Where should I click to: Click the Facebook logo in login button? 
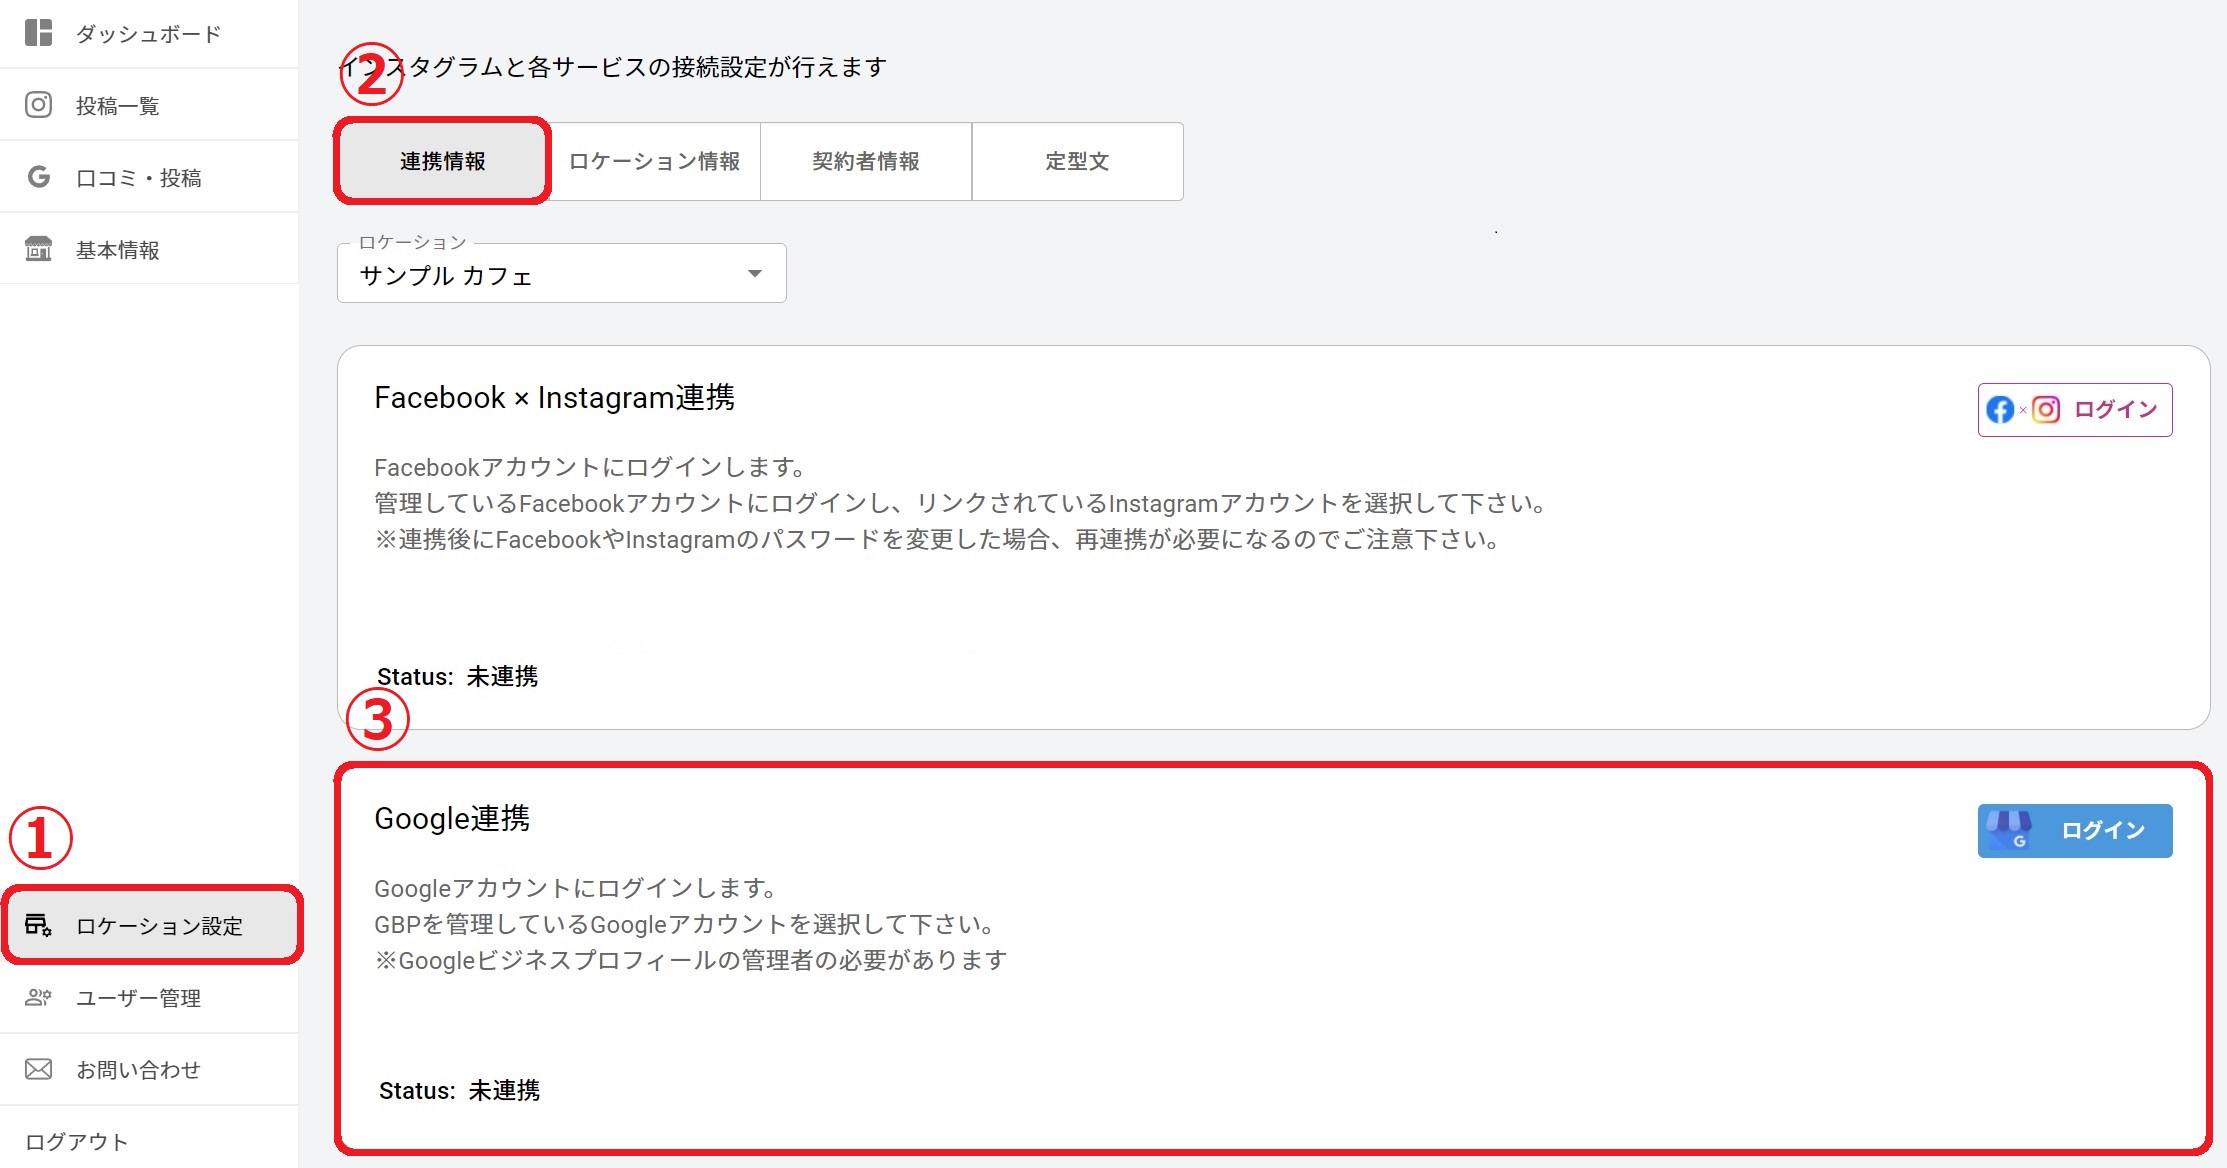click(x=2000, y=410)
